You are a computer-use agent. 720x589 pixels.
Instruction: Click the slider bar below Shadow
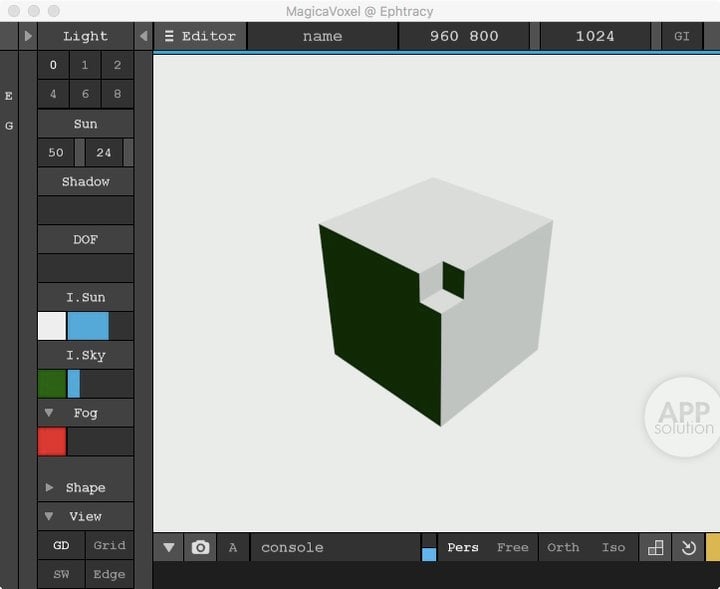[85, 210]
